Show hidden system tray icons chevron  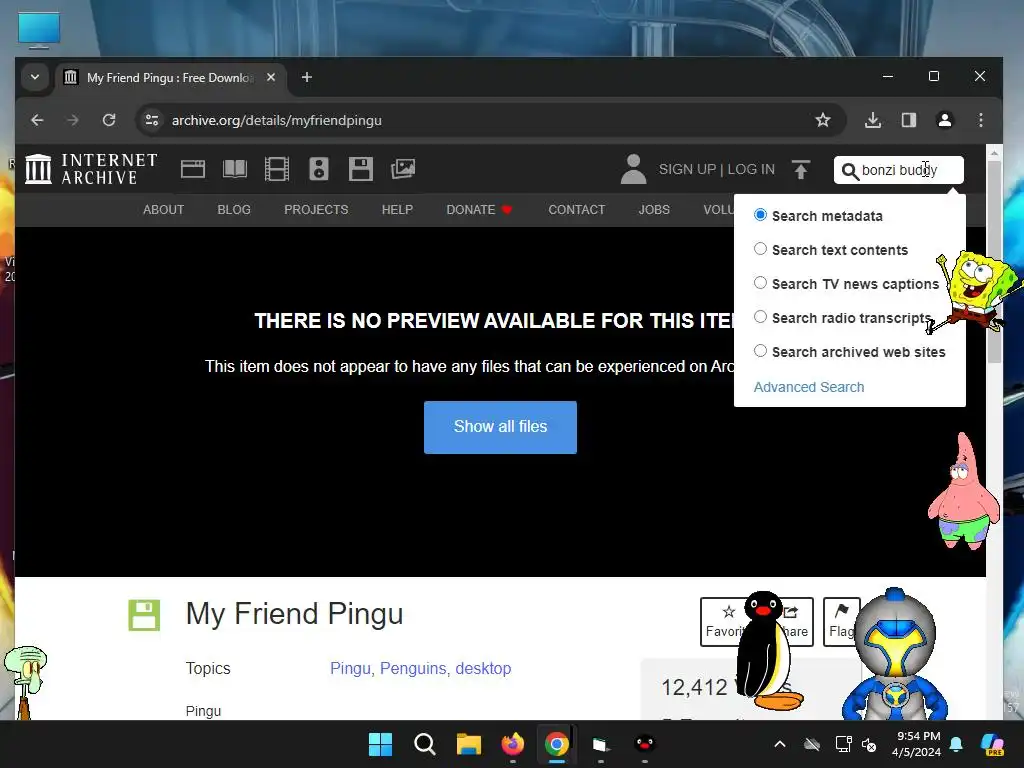pyautogui.click(x=780, y=744)
